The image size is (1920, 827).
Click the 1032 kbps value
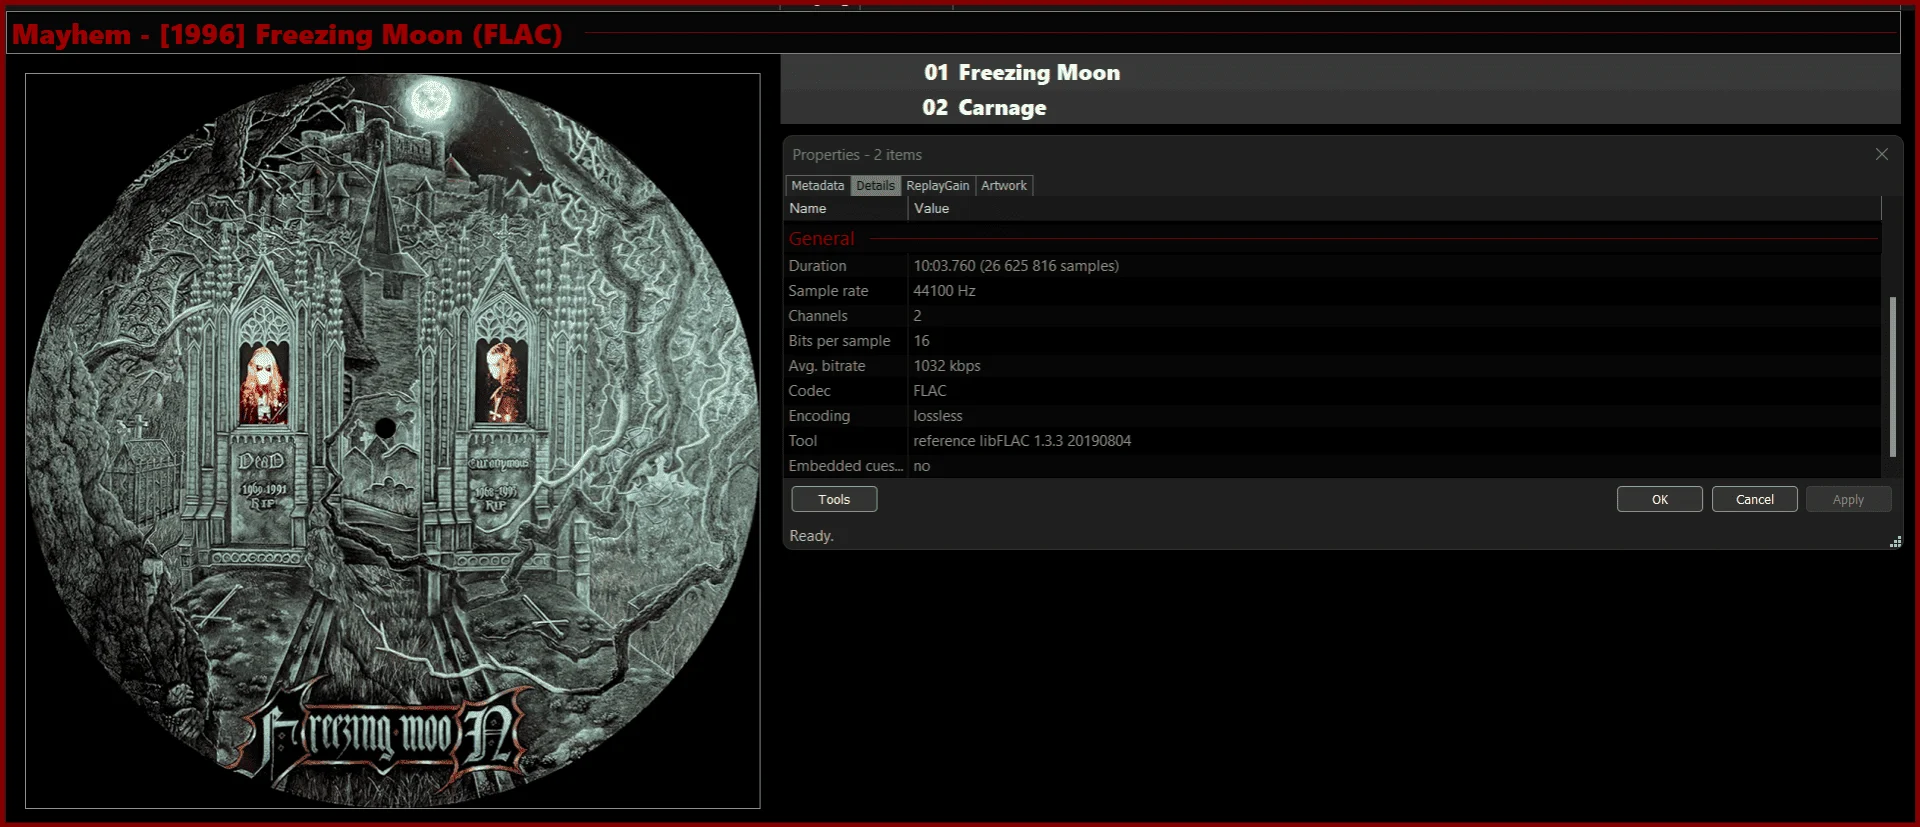[946, 366]
